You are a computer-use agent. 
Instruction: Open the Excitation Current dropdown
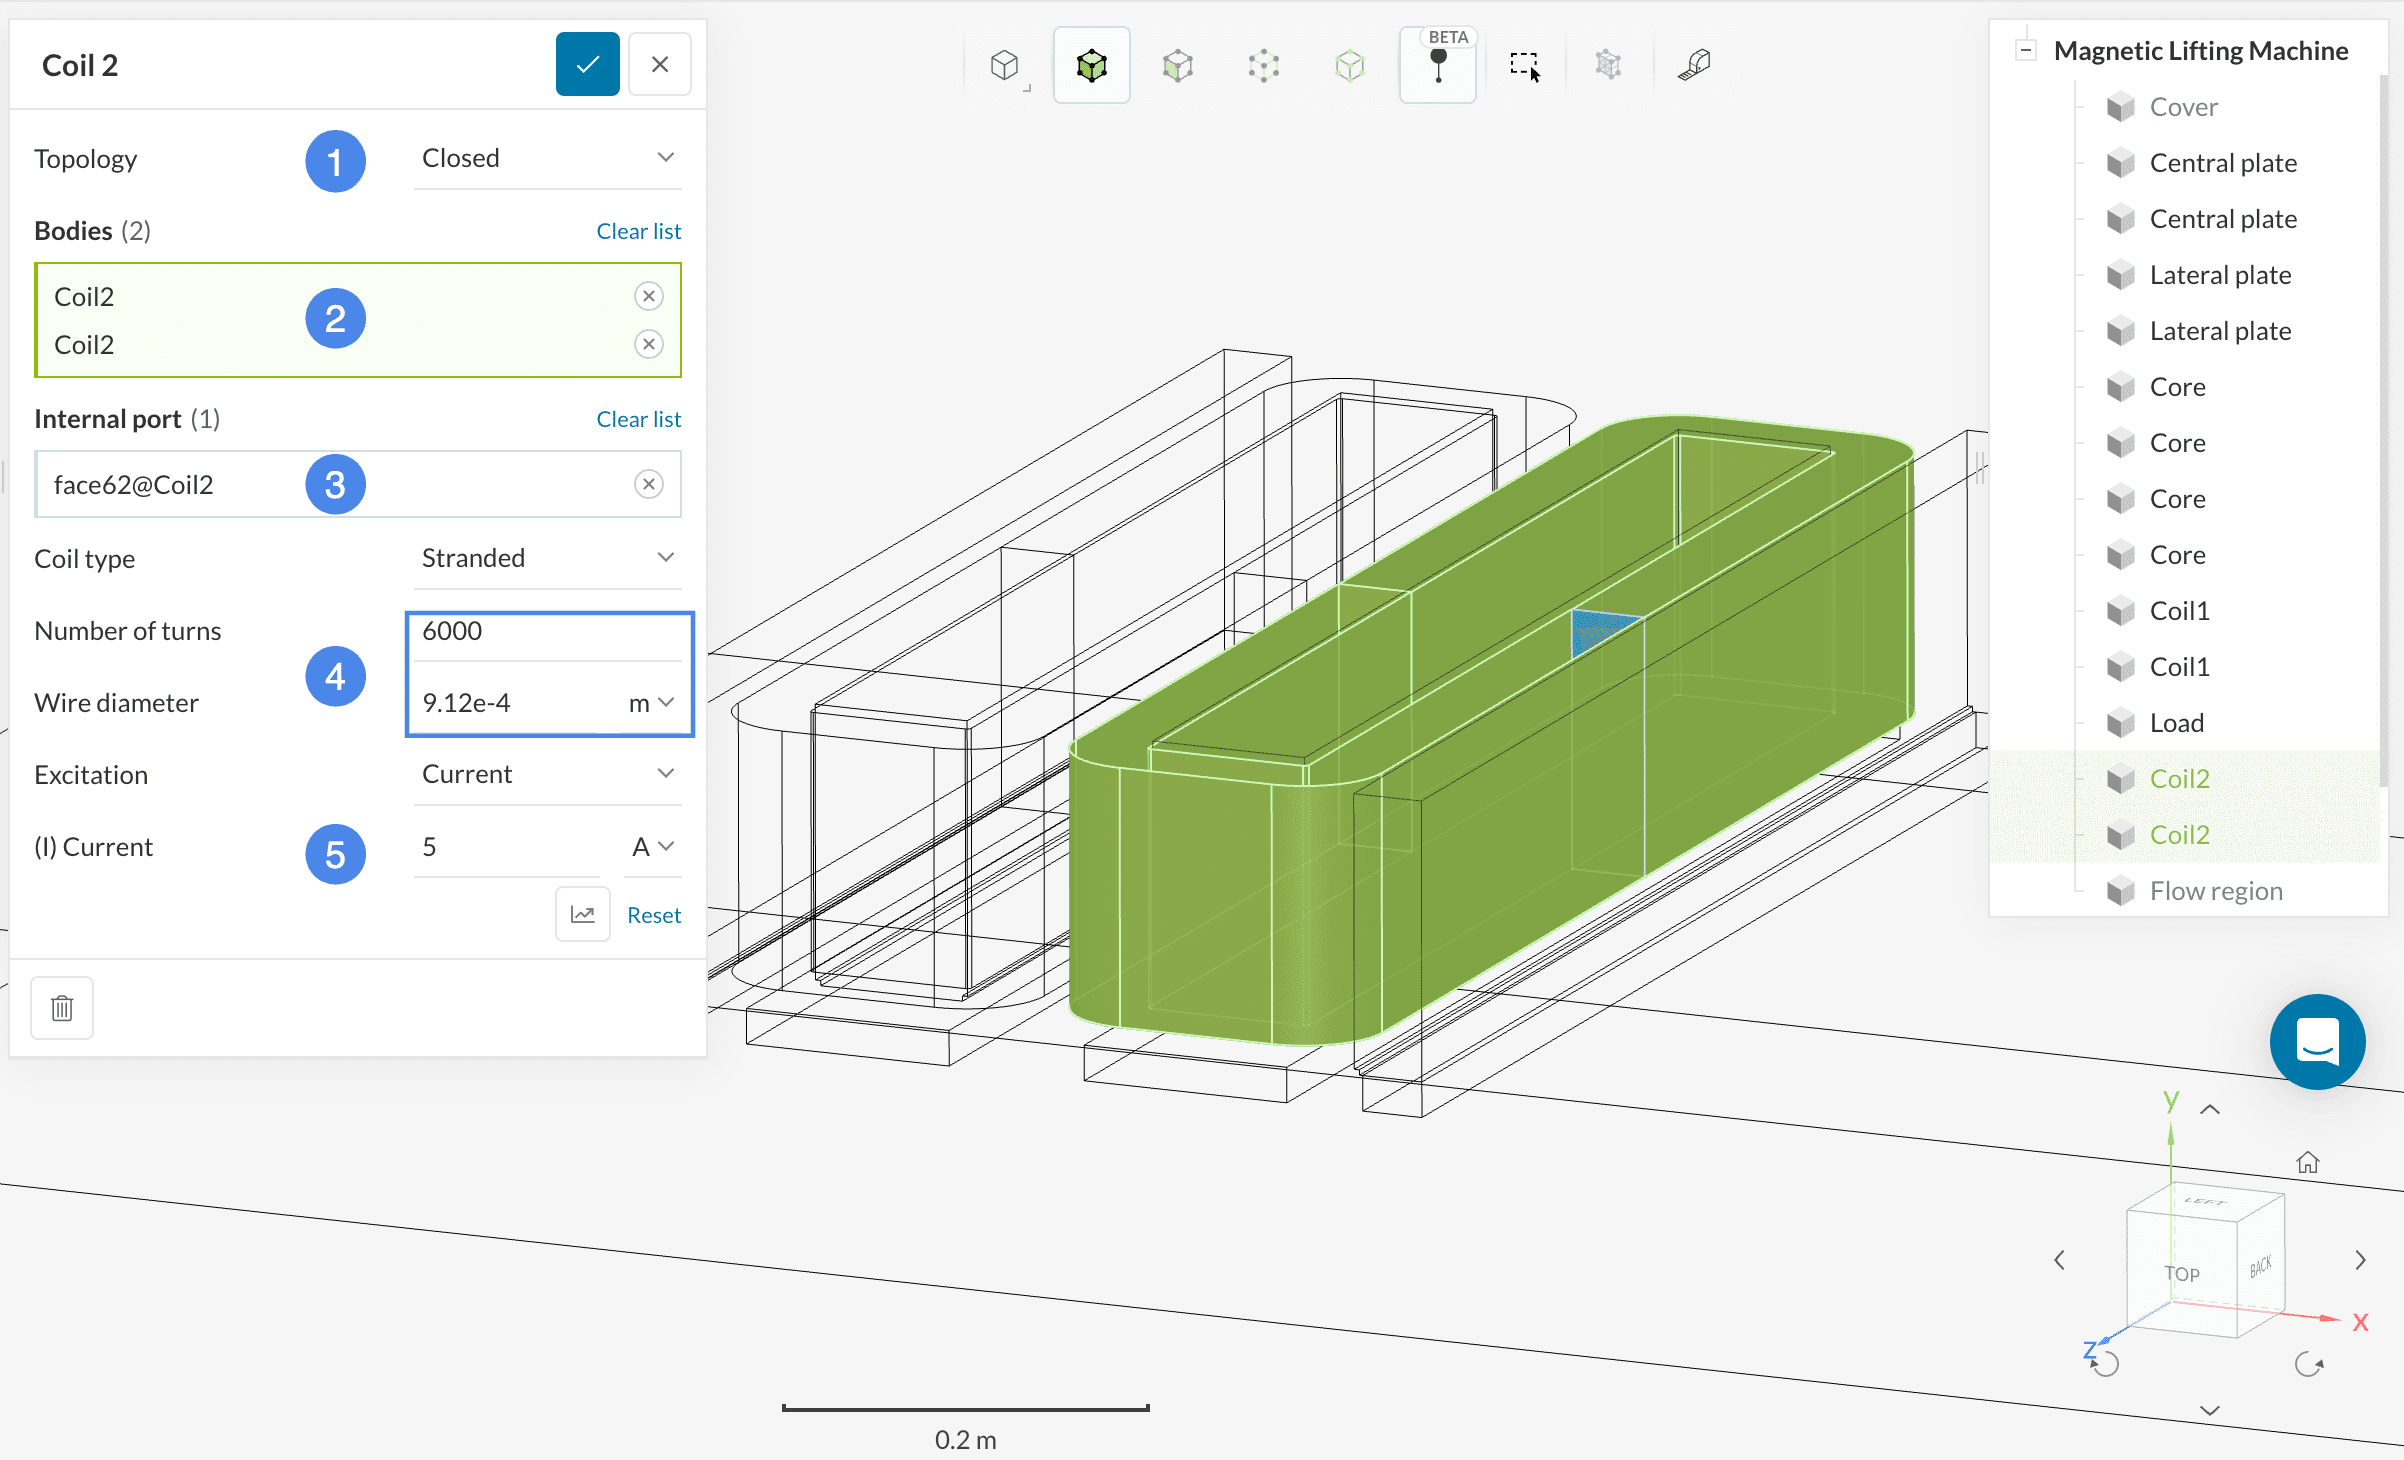[547, 774]
